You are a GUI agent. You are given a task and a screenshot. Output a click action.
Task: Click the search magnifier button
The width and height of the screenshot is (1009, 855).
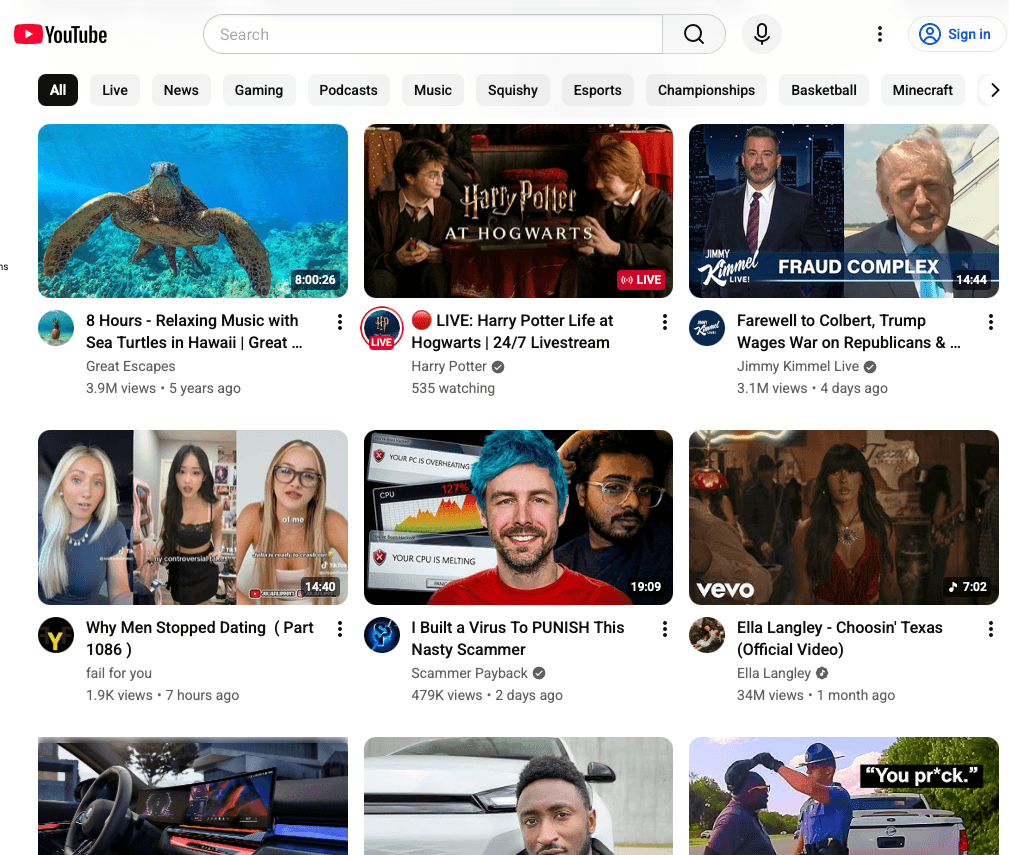(694, 34)
